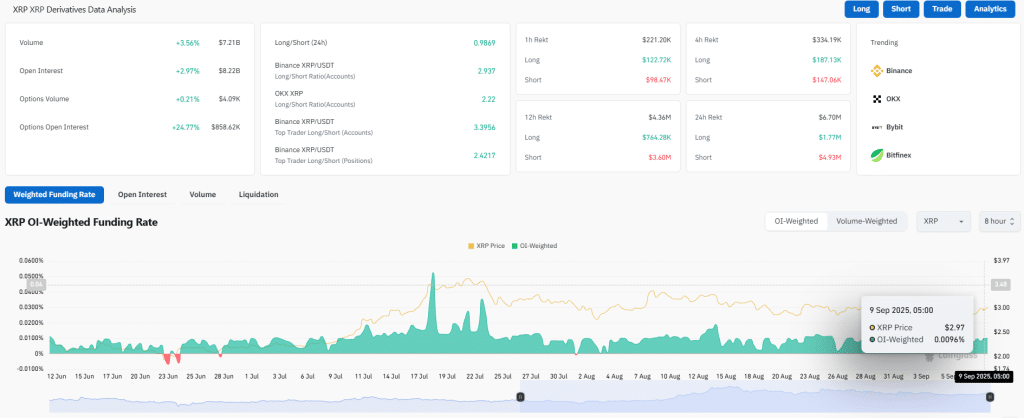Click the Binance logo icon in Trending

coord(877,71)
